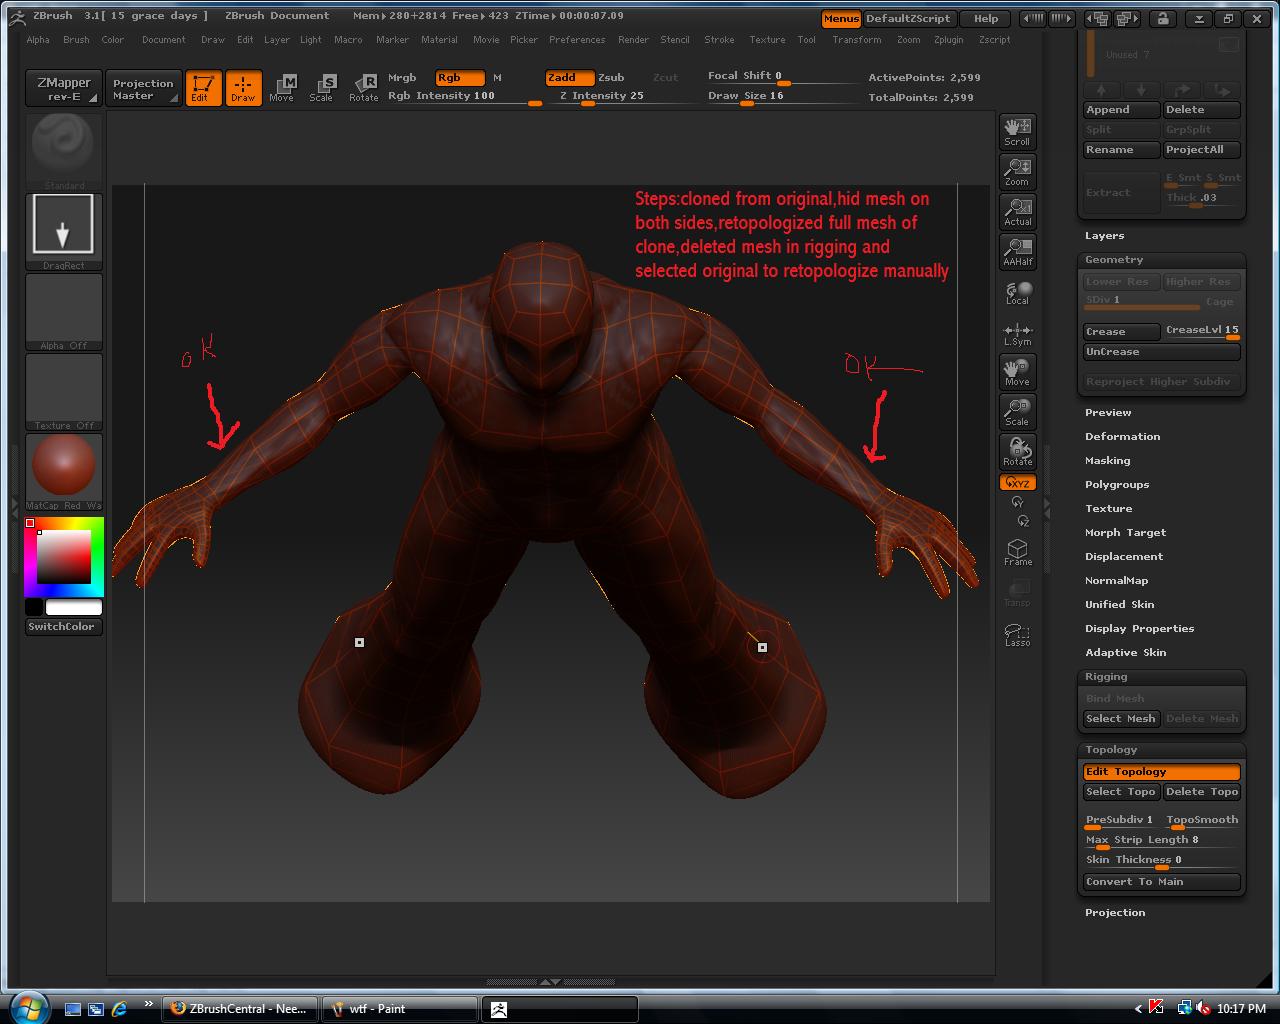
Task: Open the Zplugin menu
Action: tap(948, 40)
